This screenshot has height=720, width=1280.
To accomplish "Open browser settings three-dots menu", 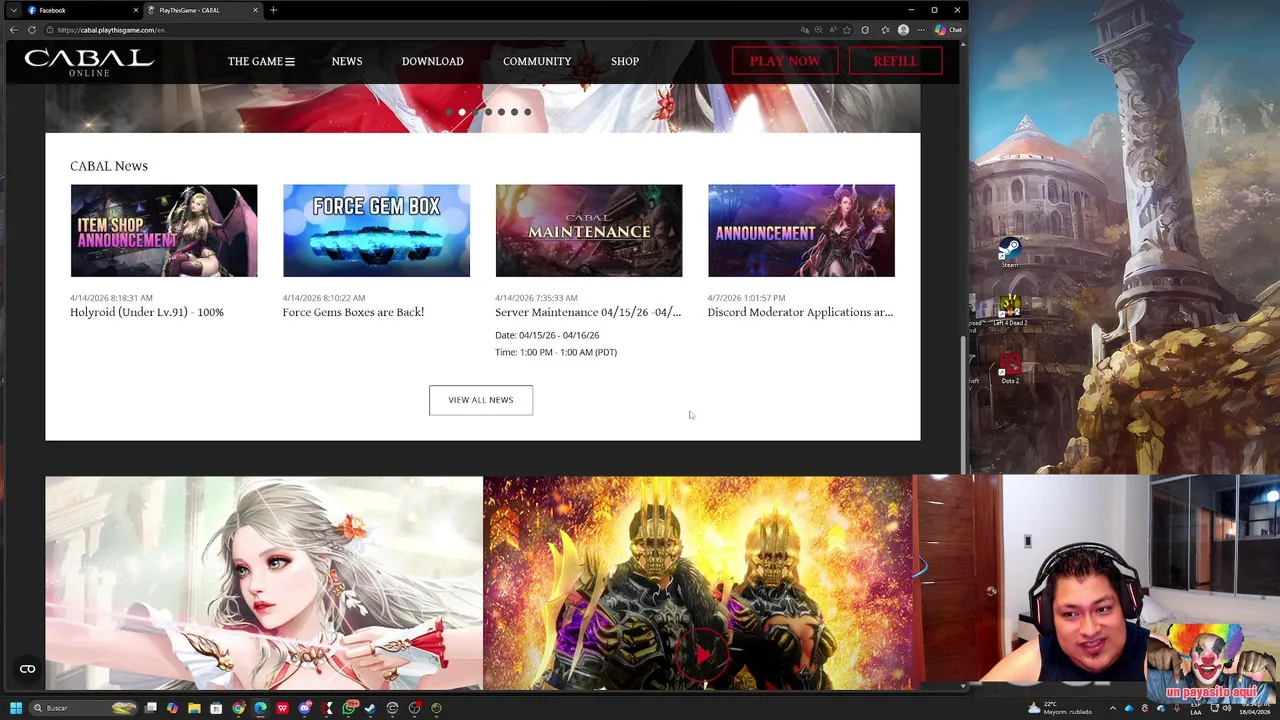I will click(920, 30).
